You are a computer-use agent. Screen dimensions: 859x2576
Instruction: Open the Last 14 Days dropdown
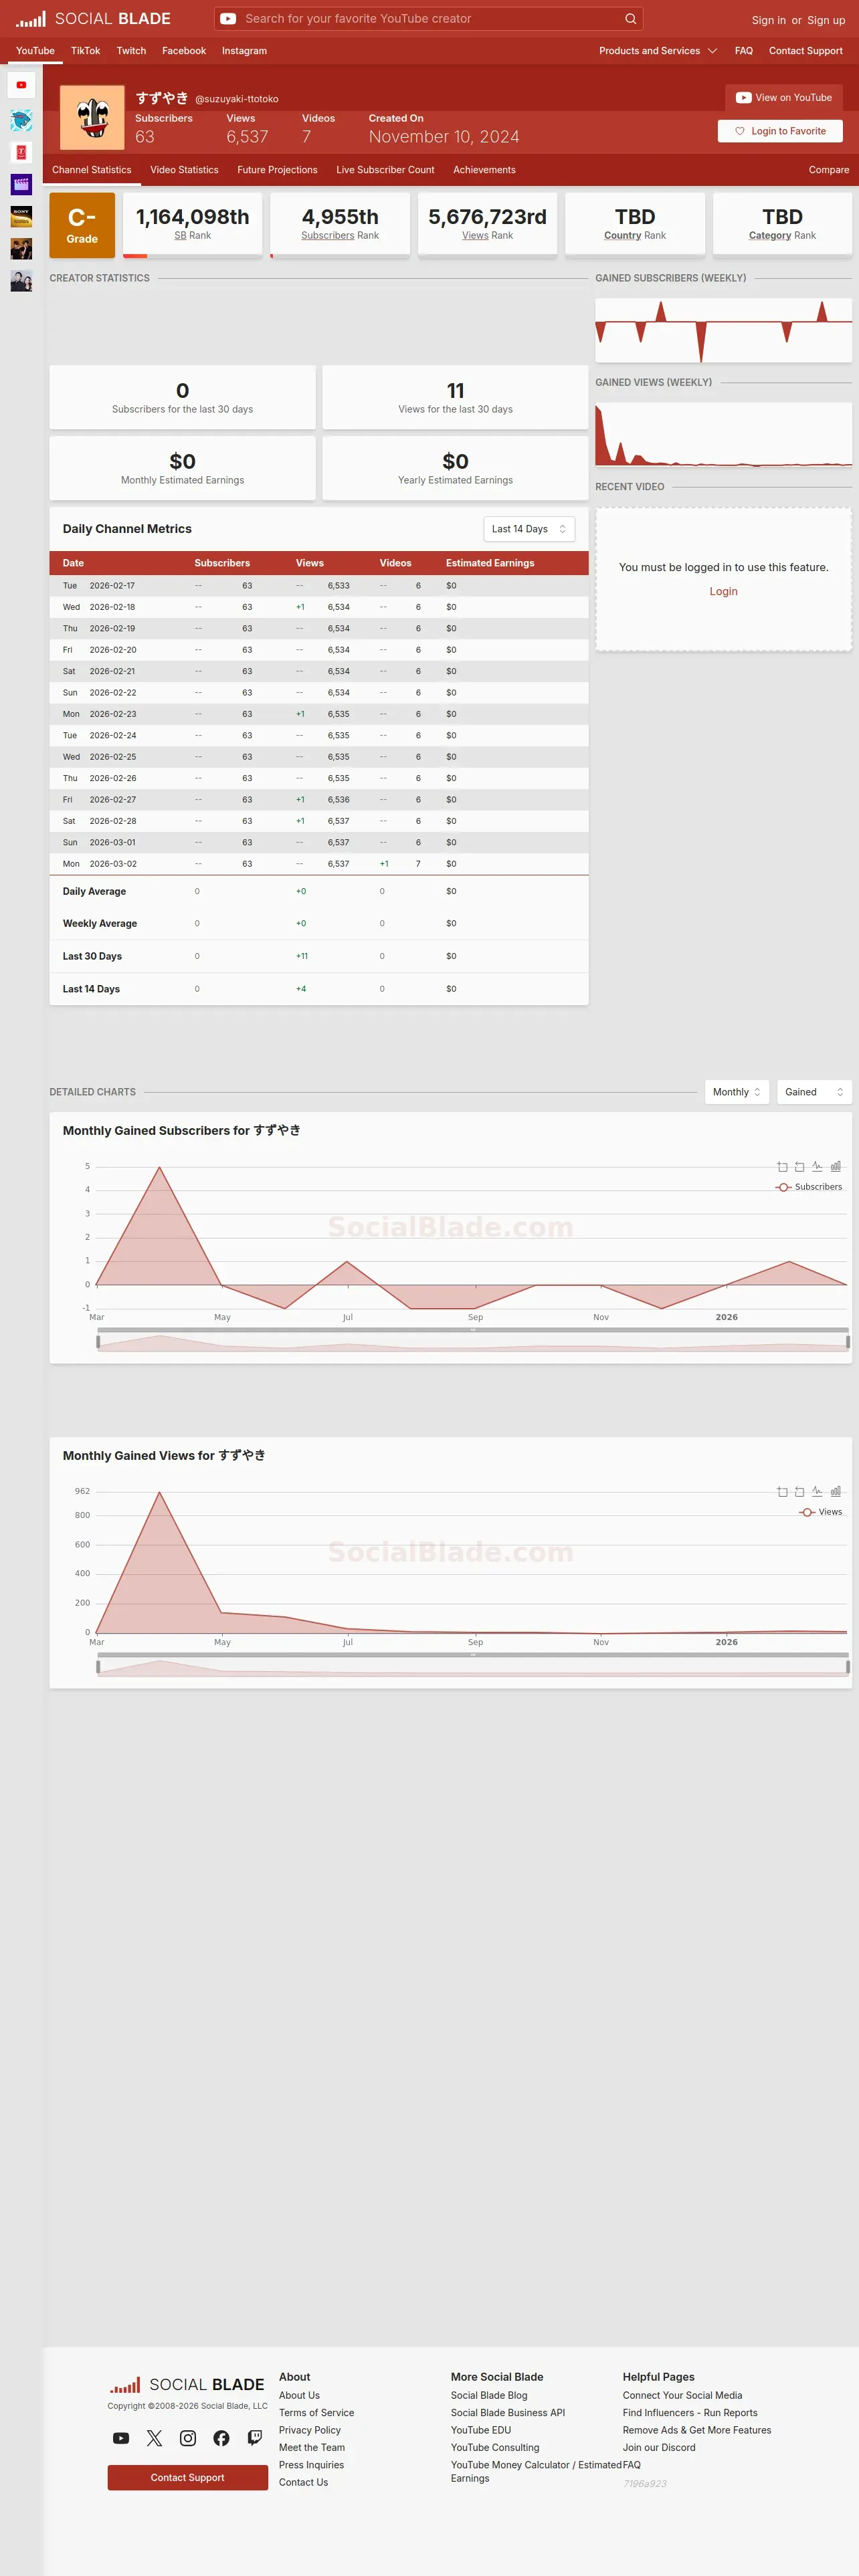[529, 529]
